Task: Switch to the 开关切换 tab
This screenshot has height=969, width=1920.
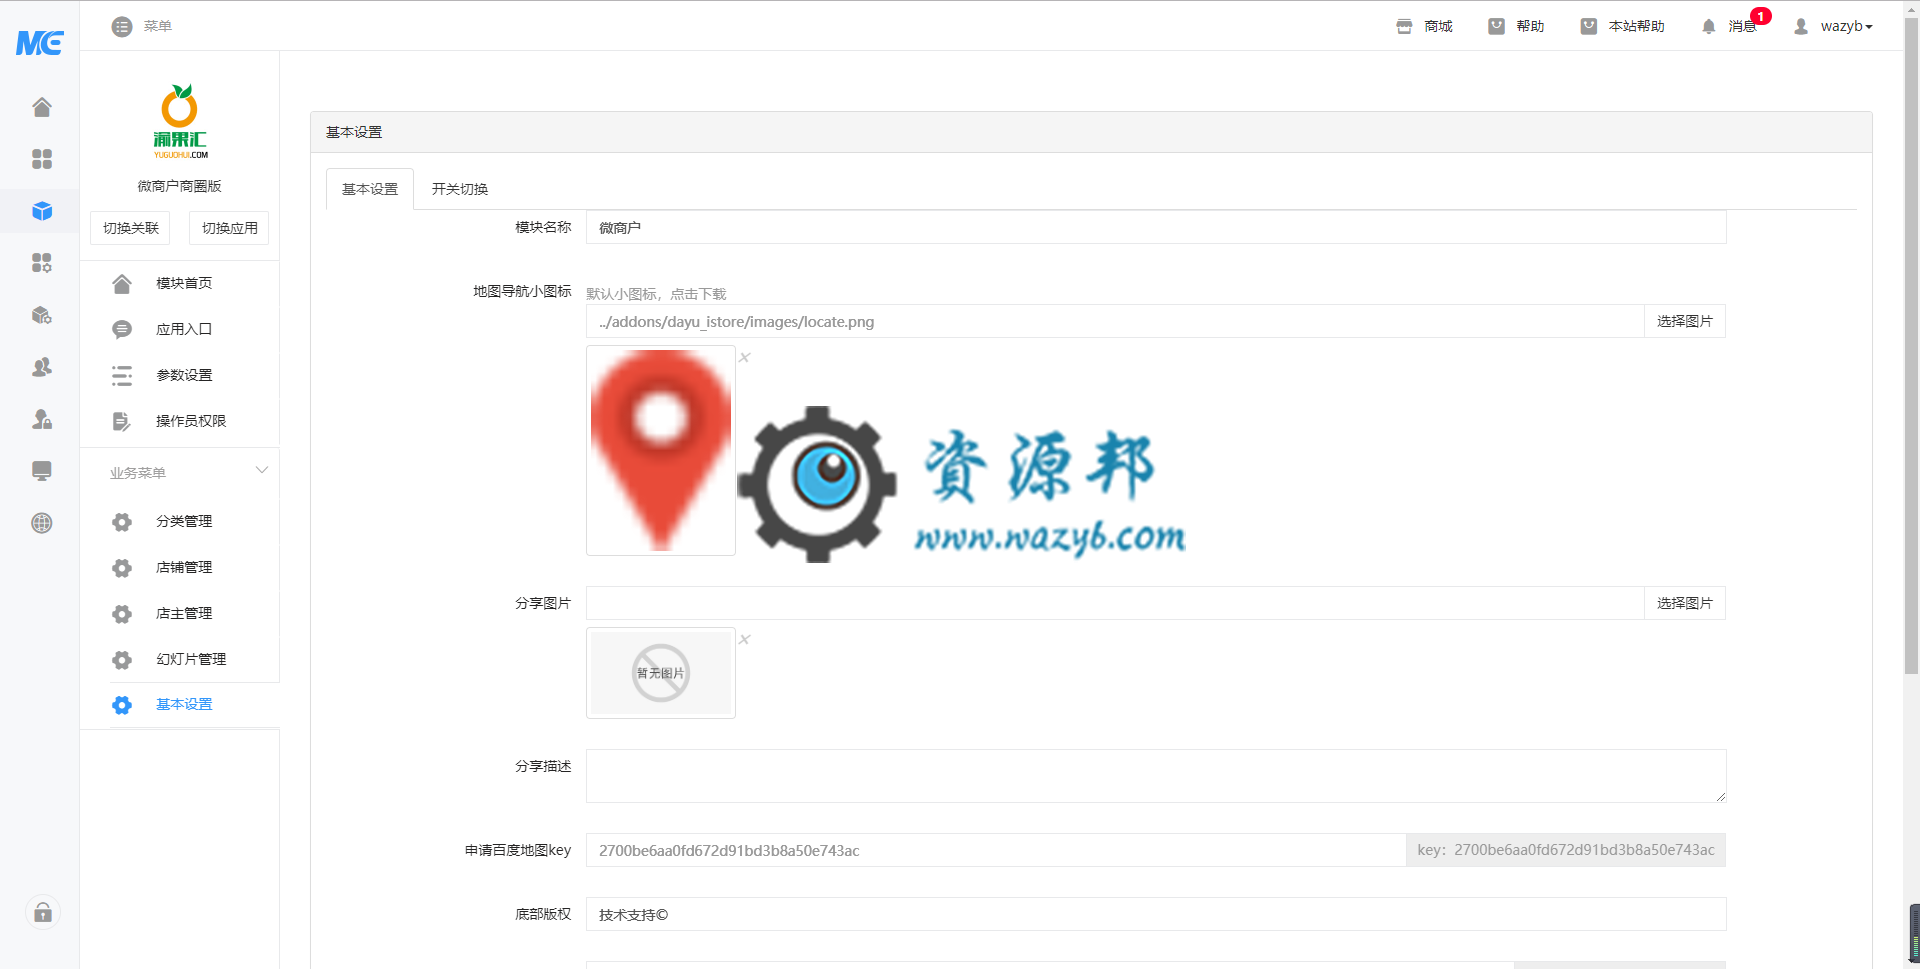Action: point(460,189)
